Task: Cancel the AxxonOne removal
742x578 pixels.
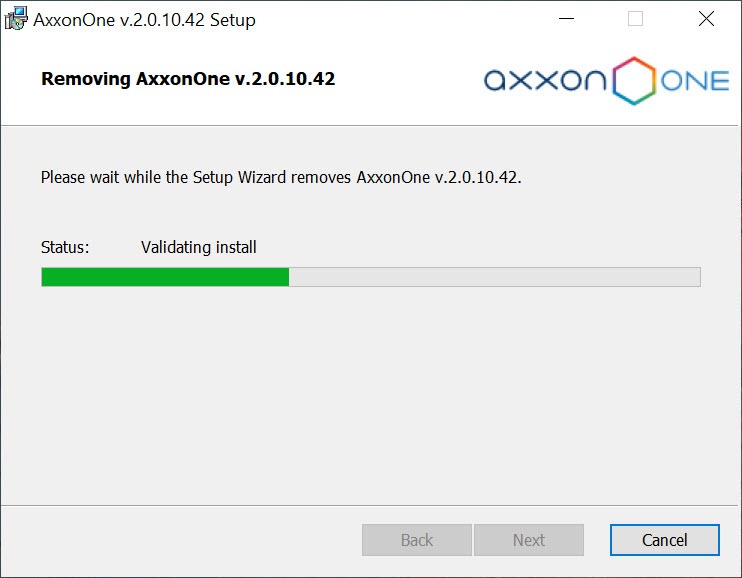Action: [664, 540]
